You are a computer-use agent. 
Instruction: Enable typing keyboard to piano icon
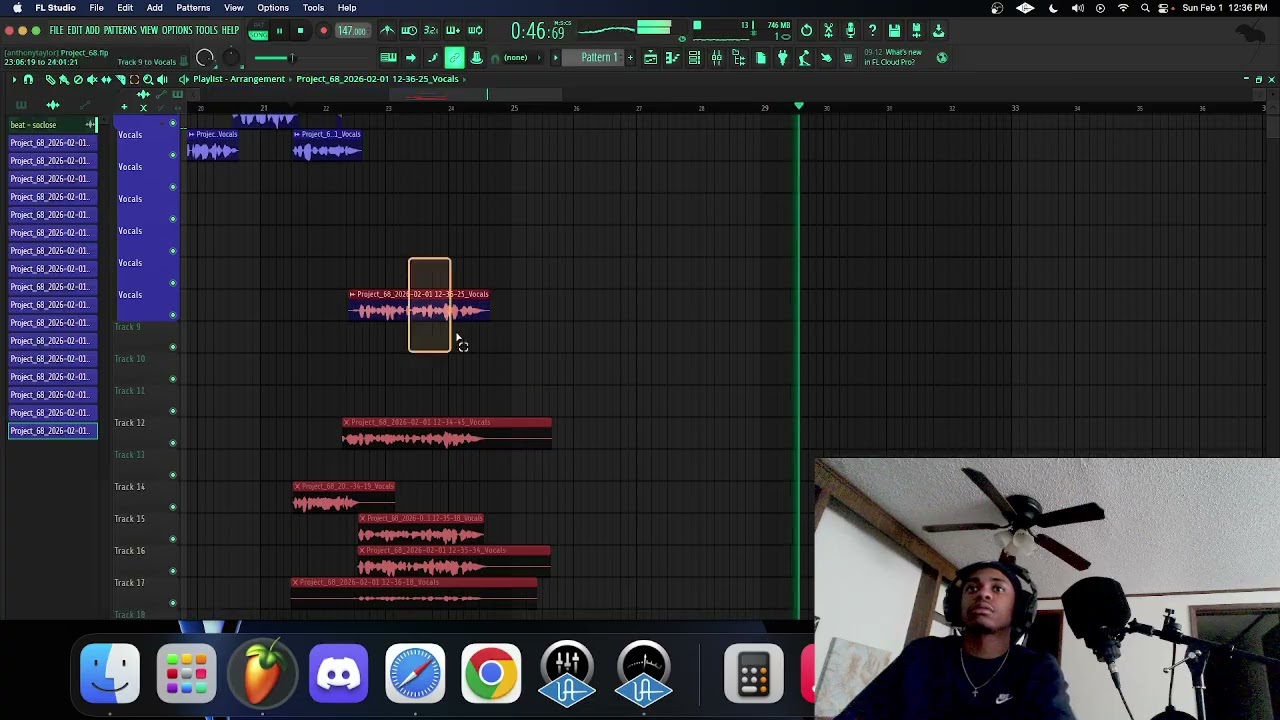(x=389, y=58)
